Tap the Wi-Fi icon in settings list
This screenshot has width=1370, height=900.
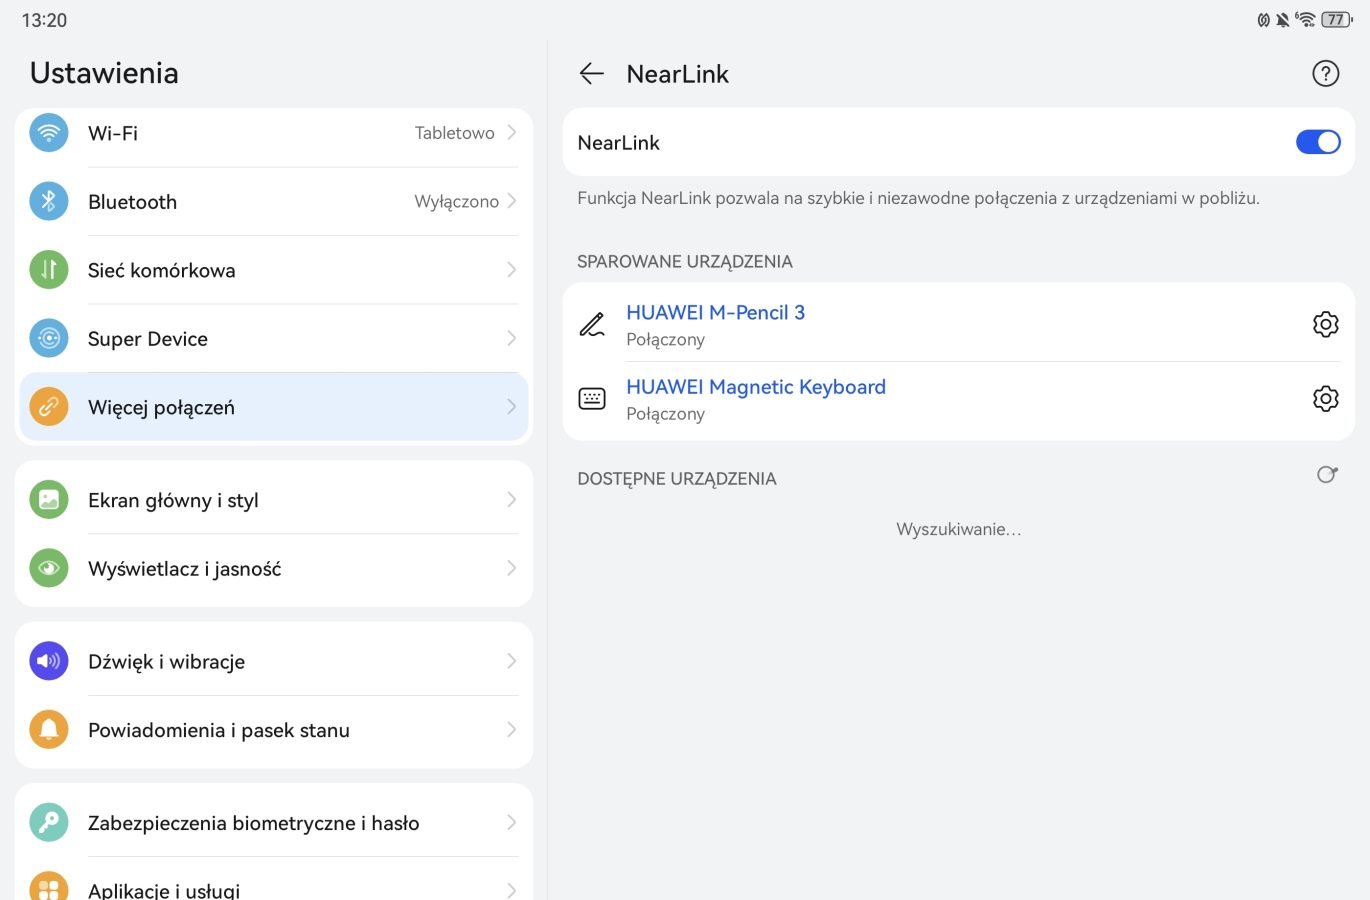click(x=49, y=133)
